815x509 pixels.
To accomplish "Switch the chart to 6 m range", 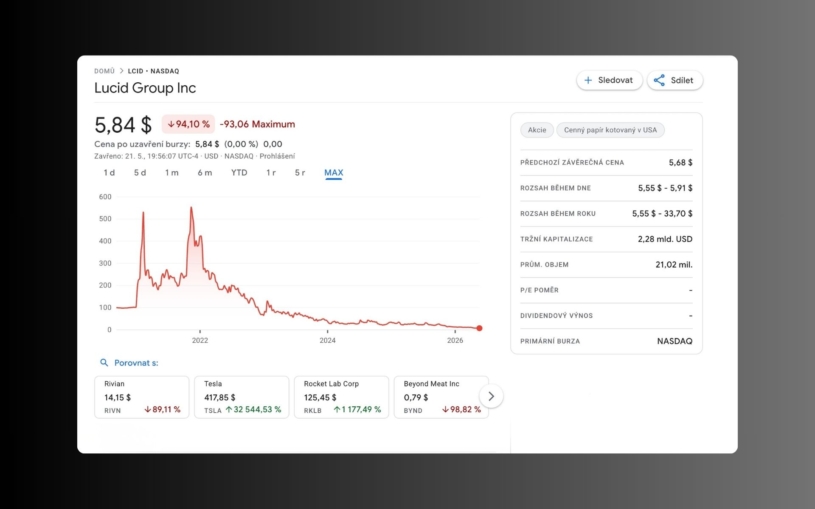I will point(204,173).
